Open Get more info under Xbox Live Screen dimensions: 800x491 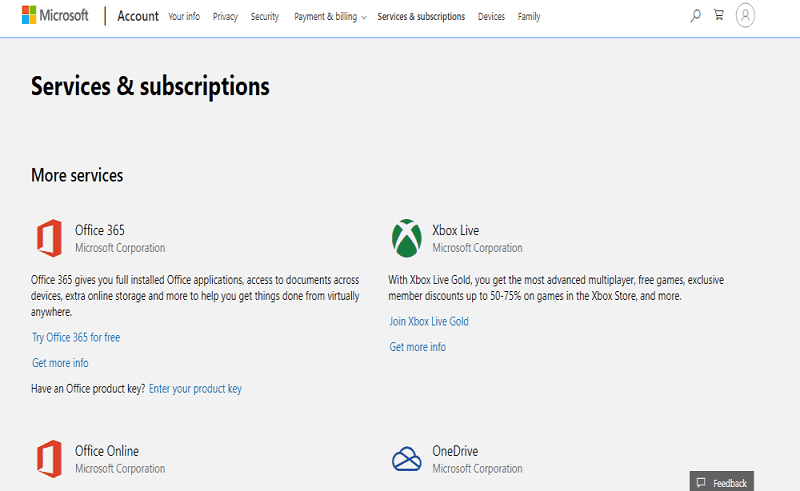(417, 347)
